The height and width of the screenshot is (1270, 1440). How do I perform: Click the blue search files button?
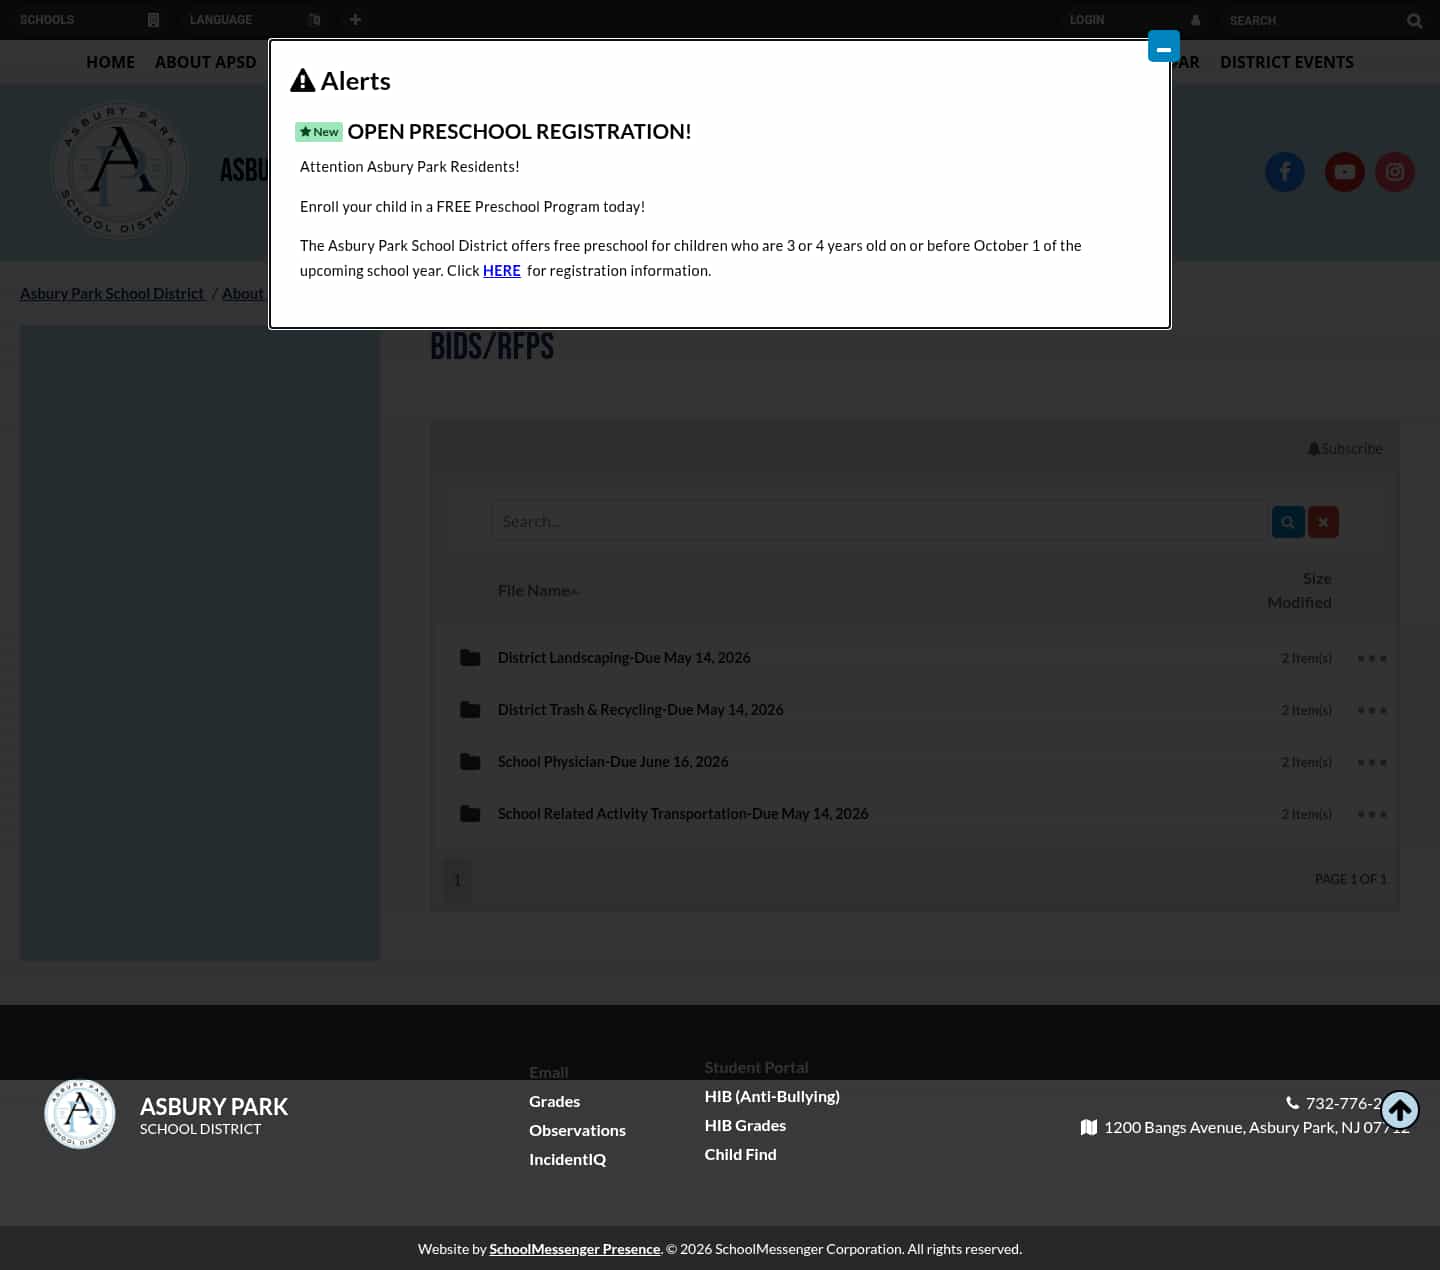[1288, 522]
